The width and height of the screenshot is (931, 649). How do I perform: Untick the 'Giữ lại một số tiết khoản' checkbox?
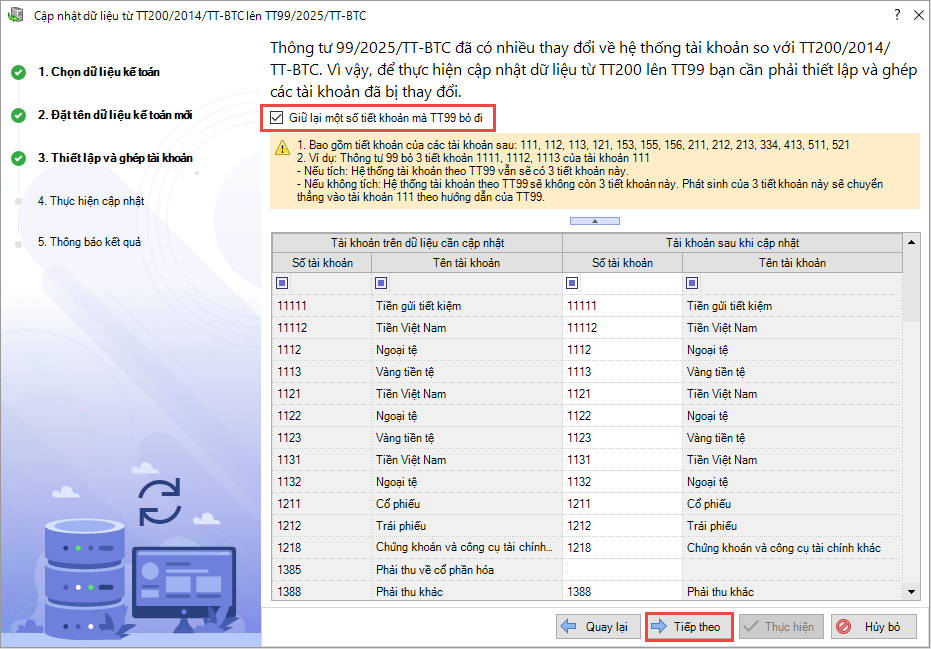[277, 118]
